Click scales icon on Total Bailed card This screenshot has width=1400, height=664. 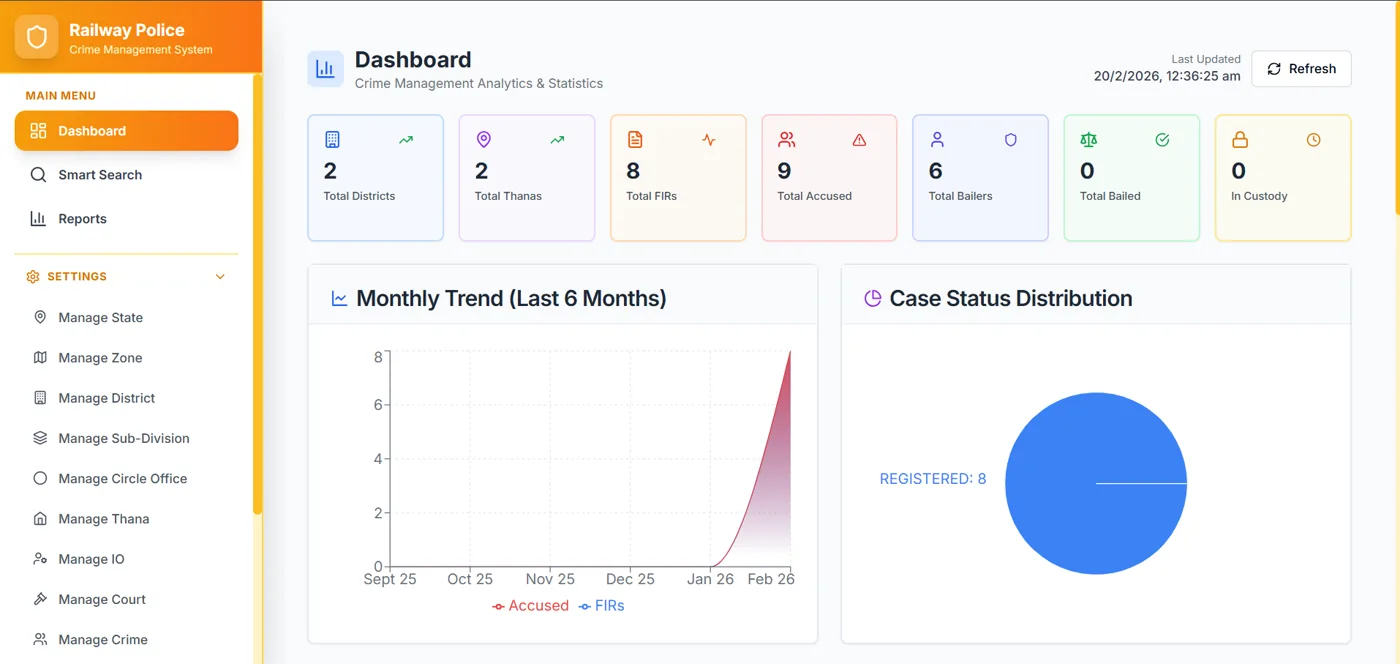tap(1089, 140)
